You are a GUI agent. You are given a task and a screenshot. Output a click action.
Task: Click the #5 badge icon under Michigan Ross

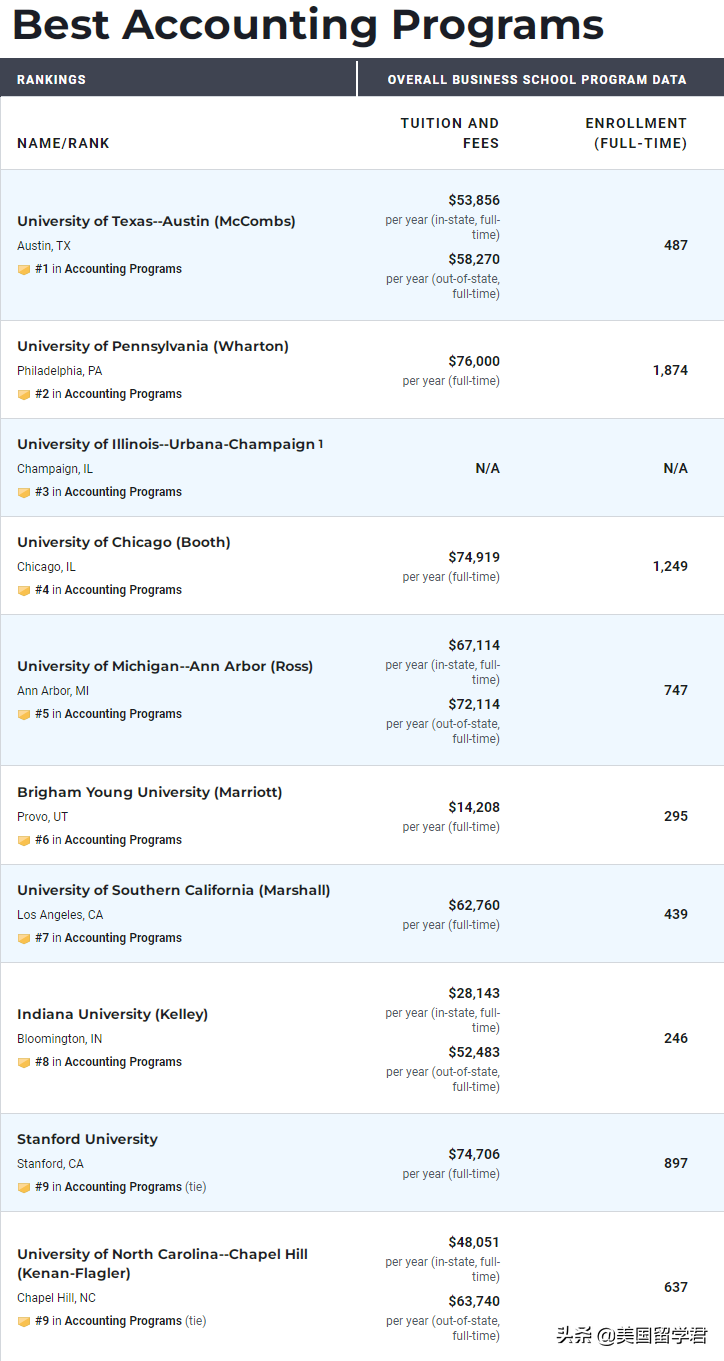click(x=24, y=714)
